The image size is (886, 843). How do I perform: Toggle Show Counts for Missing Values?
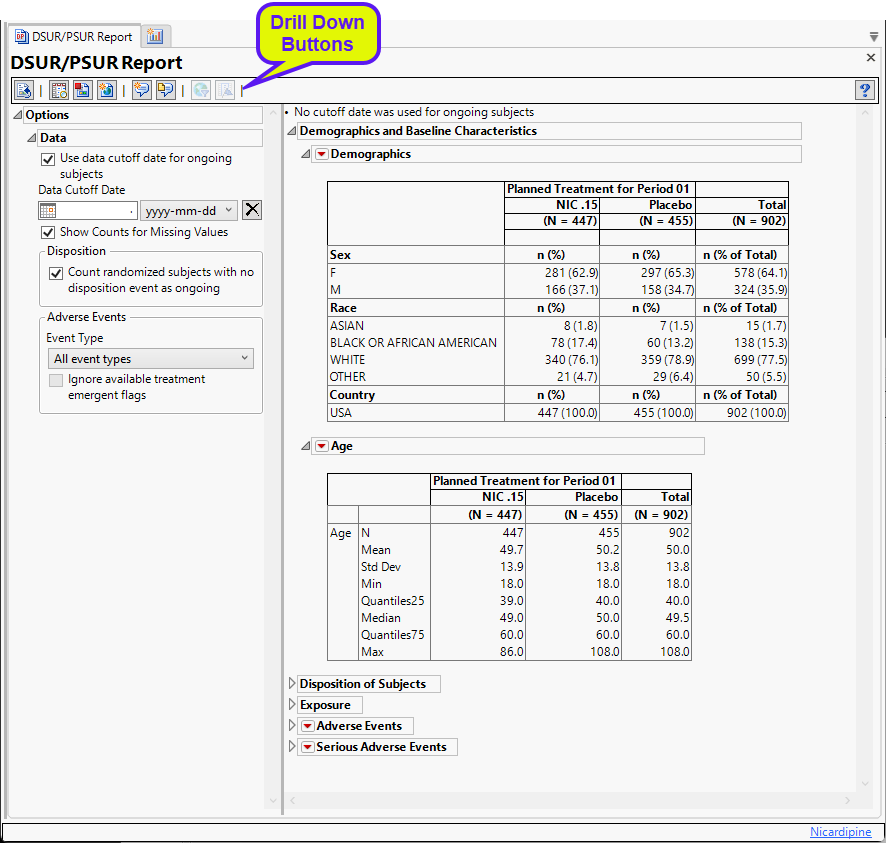(x=47, y=232)
